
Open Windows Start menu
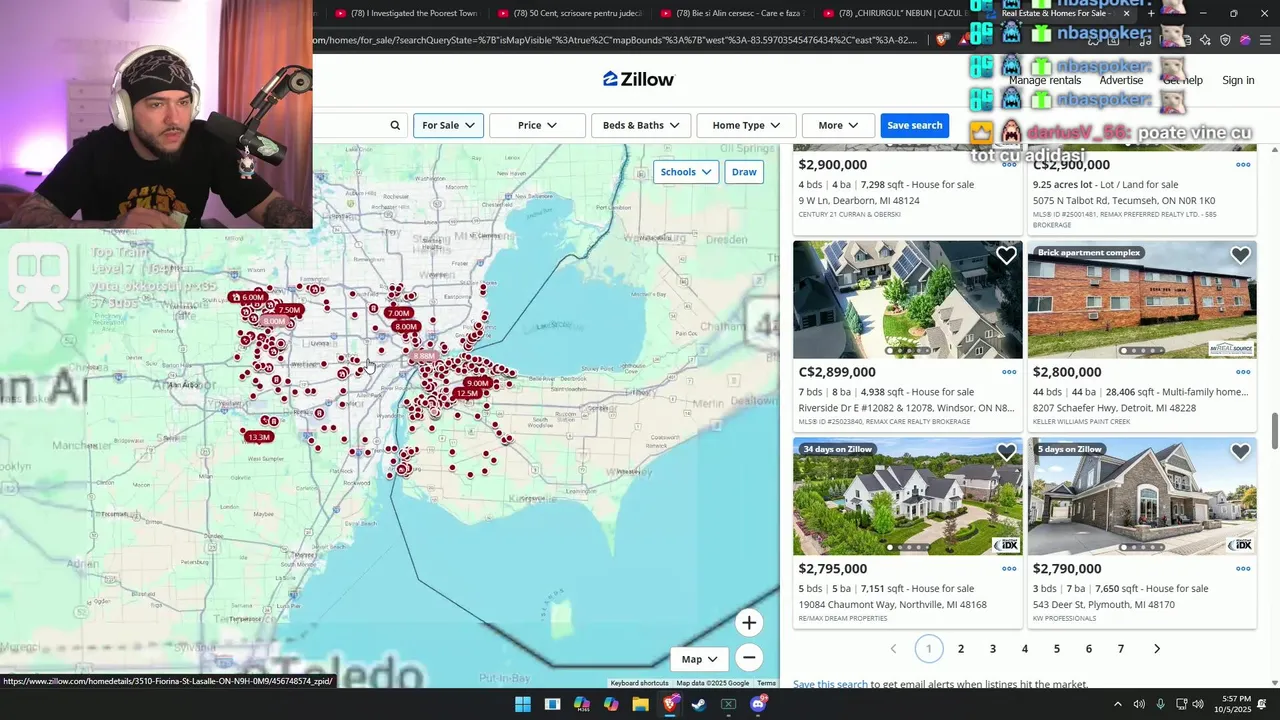[523, 704]
